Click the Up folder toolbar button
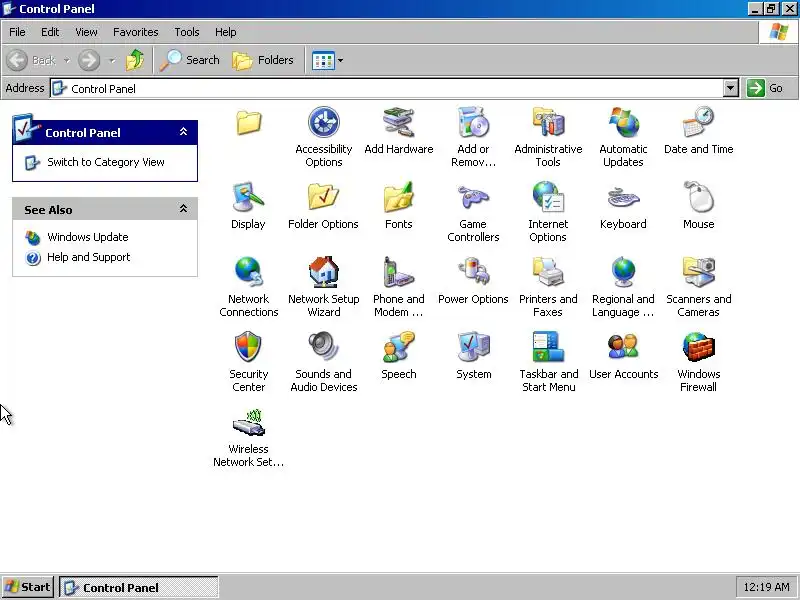The width and height of the screenshot is (800, 600). [135, 60]
